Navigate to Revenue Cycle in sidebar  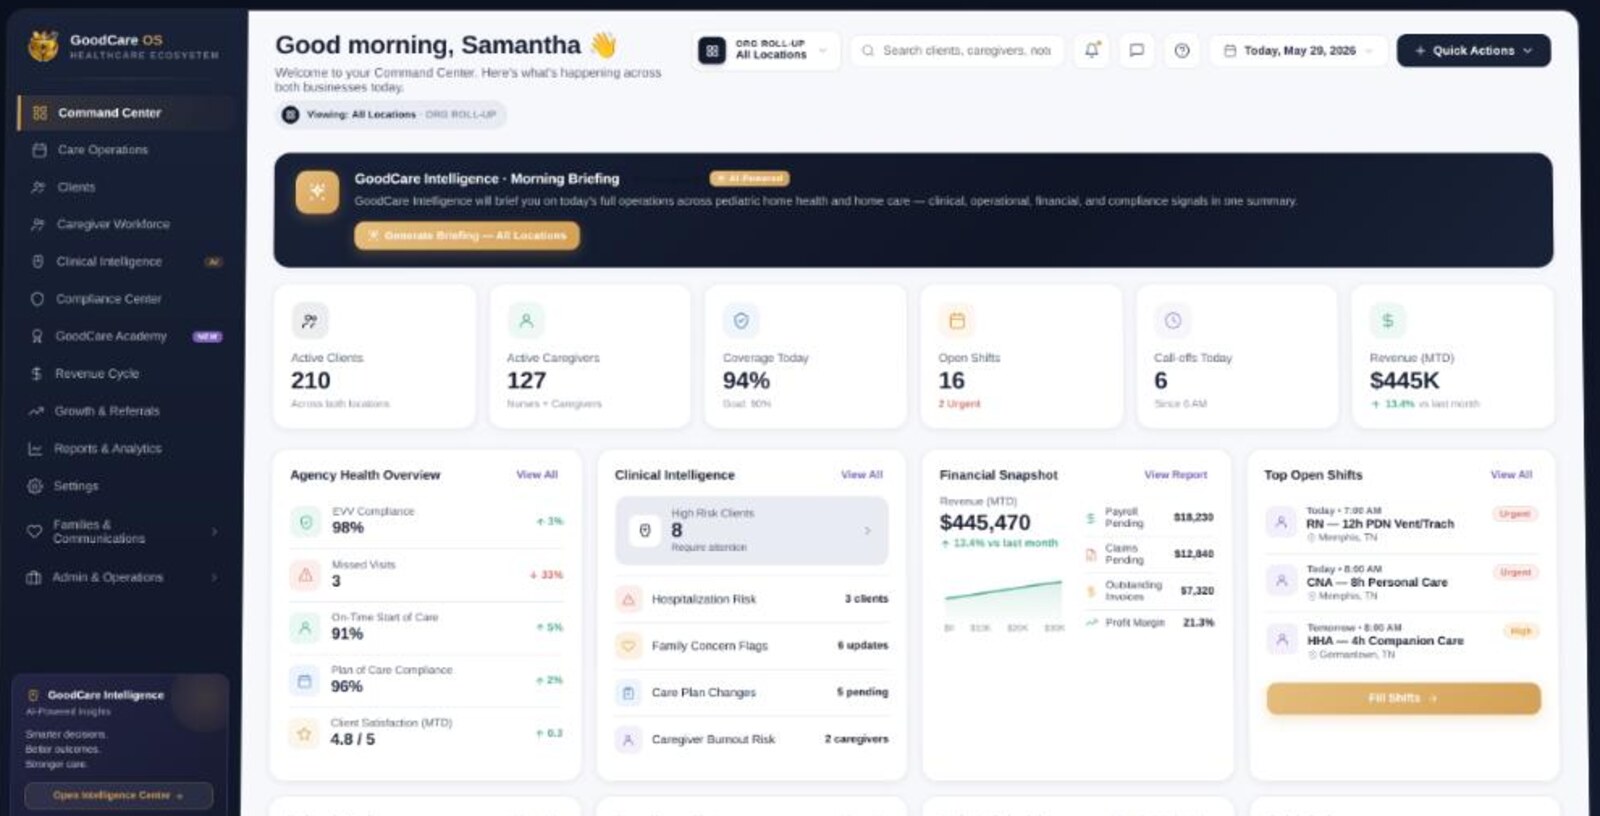click(125, 374)
